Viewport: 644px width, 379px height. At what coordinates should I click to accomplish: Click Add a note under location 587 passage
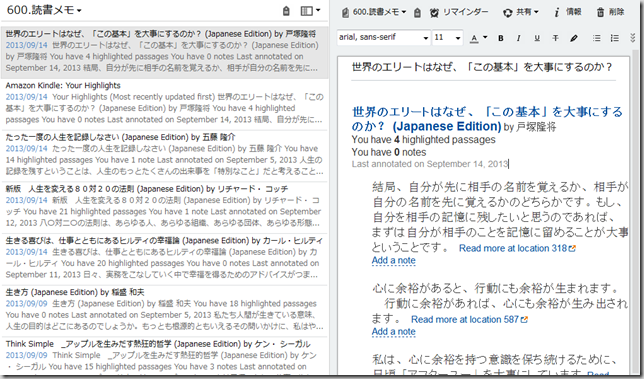tap(393, 331)
